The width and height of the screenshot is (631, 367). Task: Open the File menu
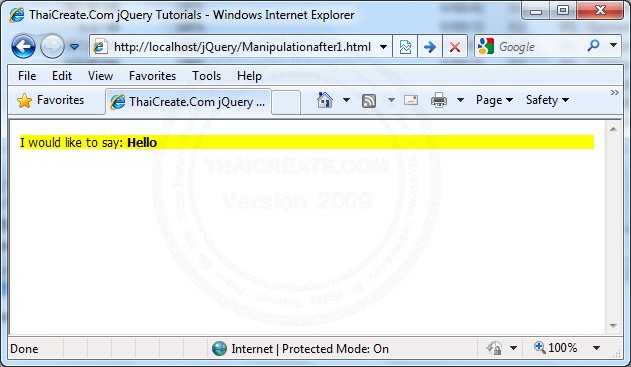[27, 76]
